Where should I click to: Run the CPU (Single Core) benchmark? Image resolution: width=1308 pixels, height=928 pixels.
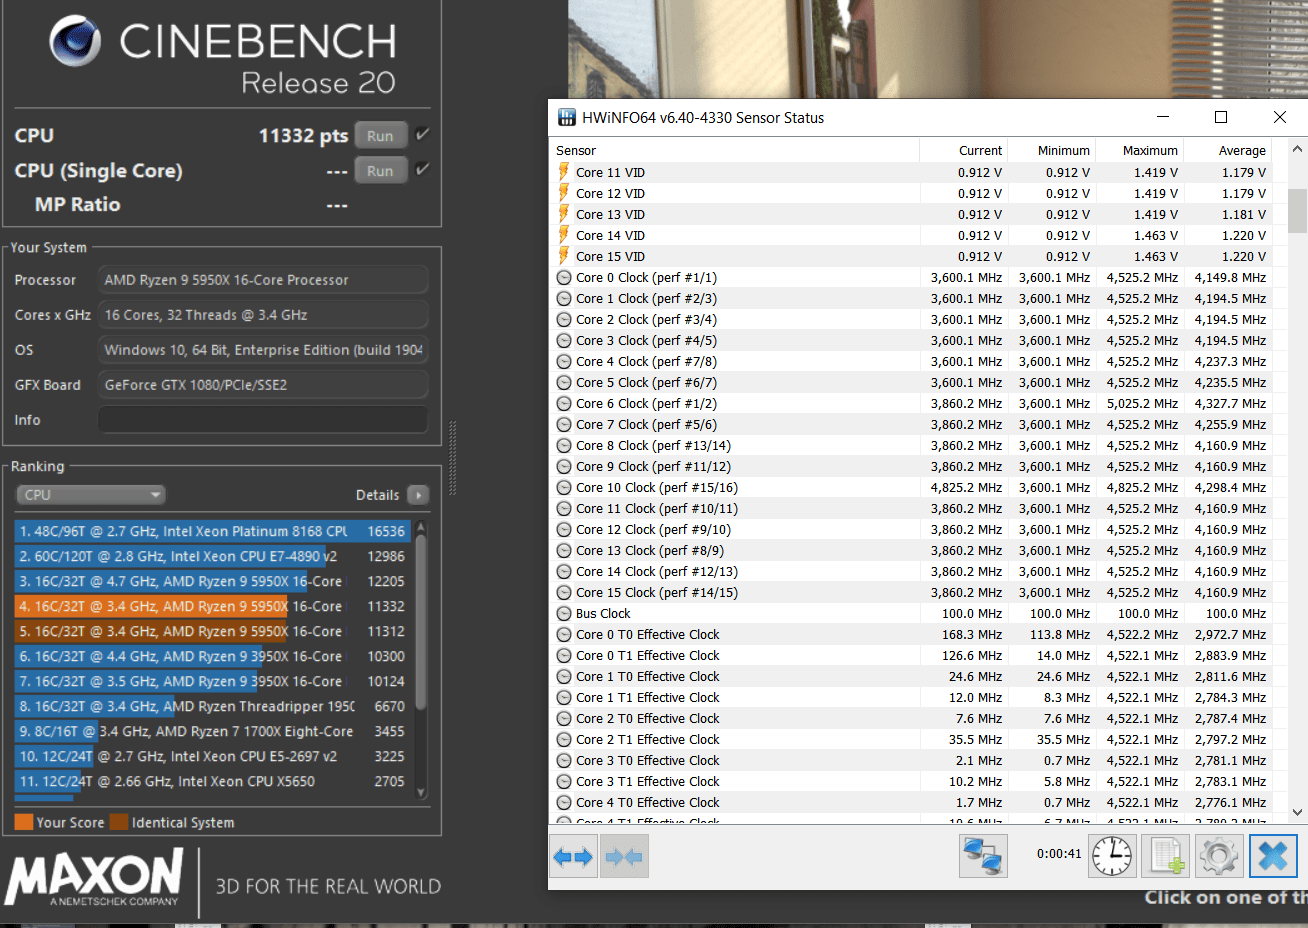(380, 171)
